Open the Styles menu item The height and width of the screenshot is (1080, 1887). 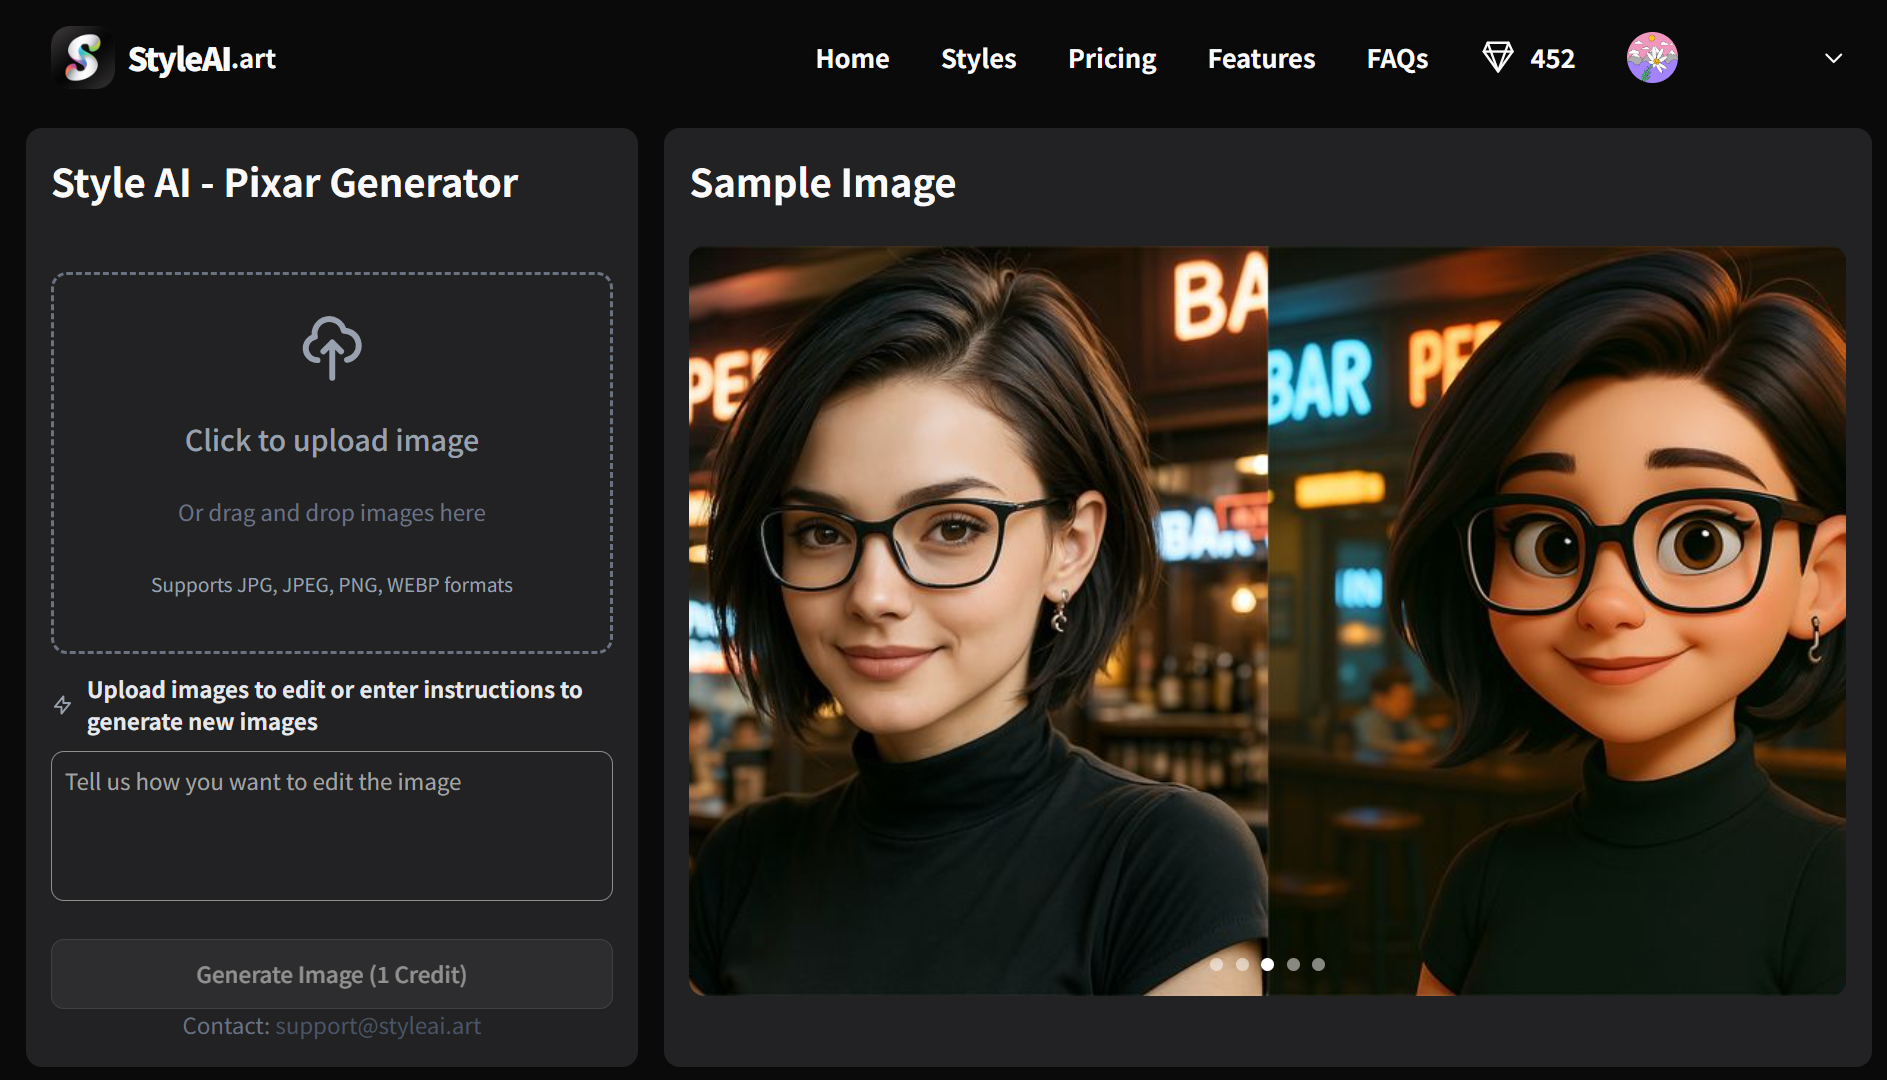(978, 59)
